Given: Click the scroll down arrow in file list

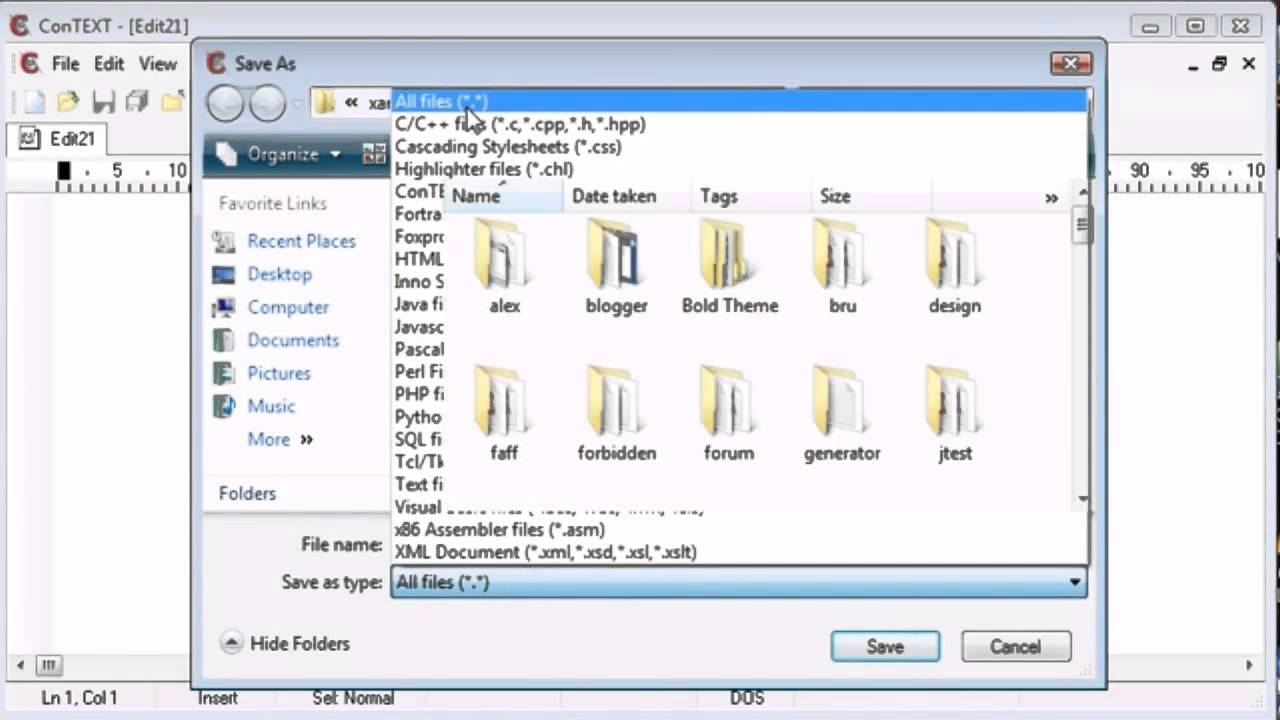Looking at the screenshot, I should [x=1083, y=499].
